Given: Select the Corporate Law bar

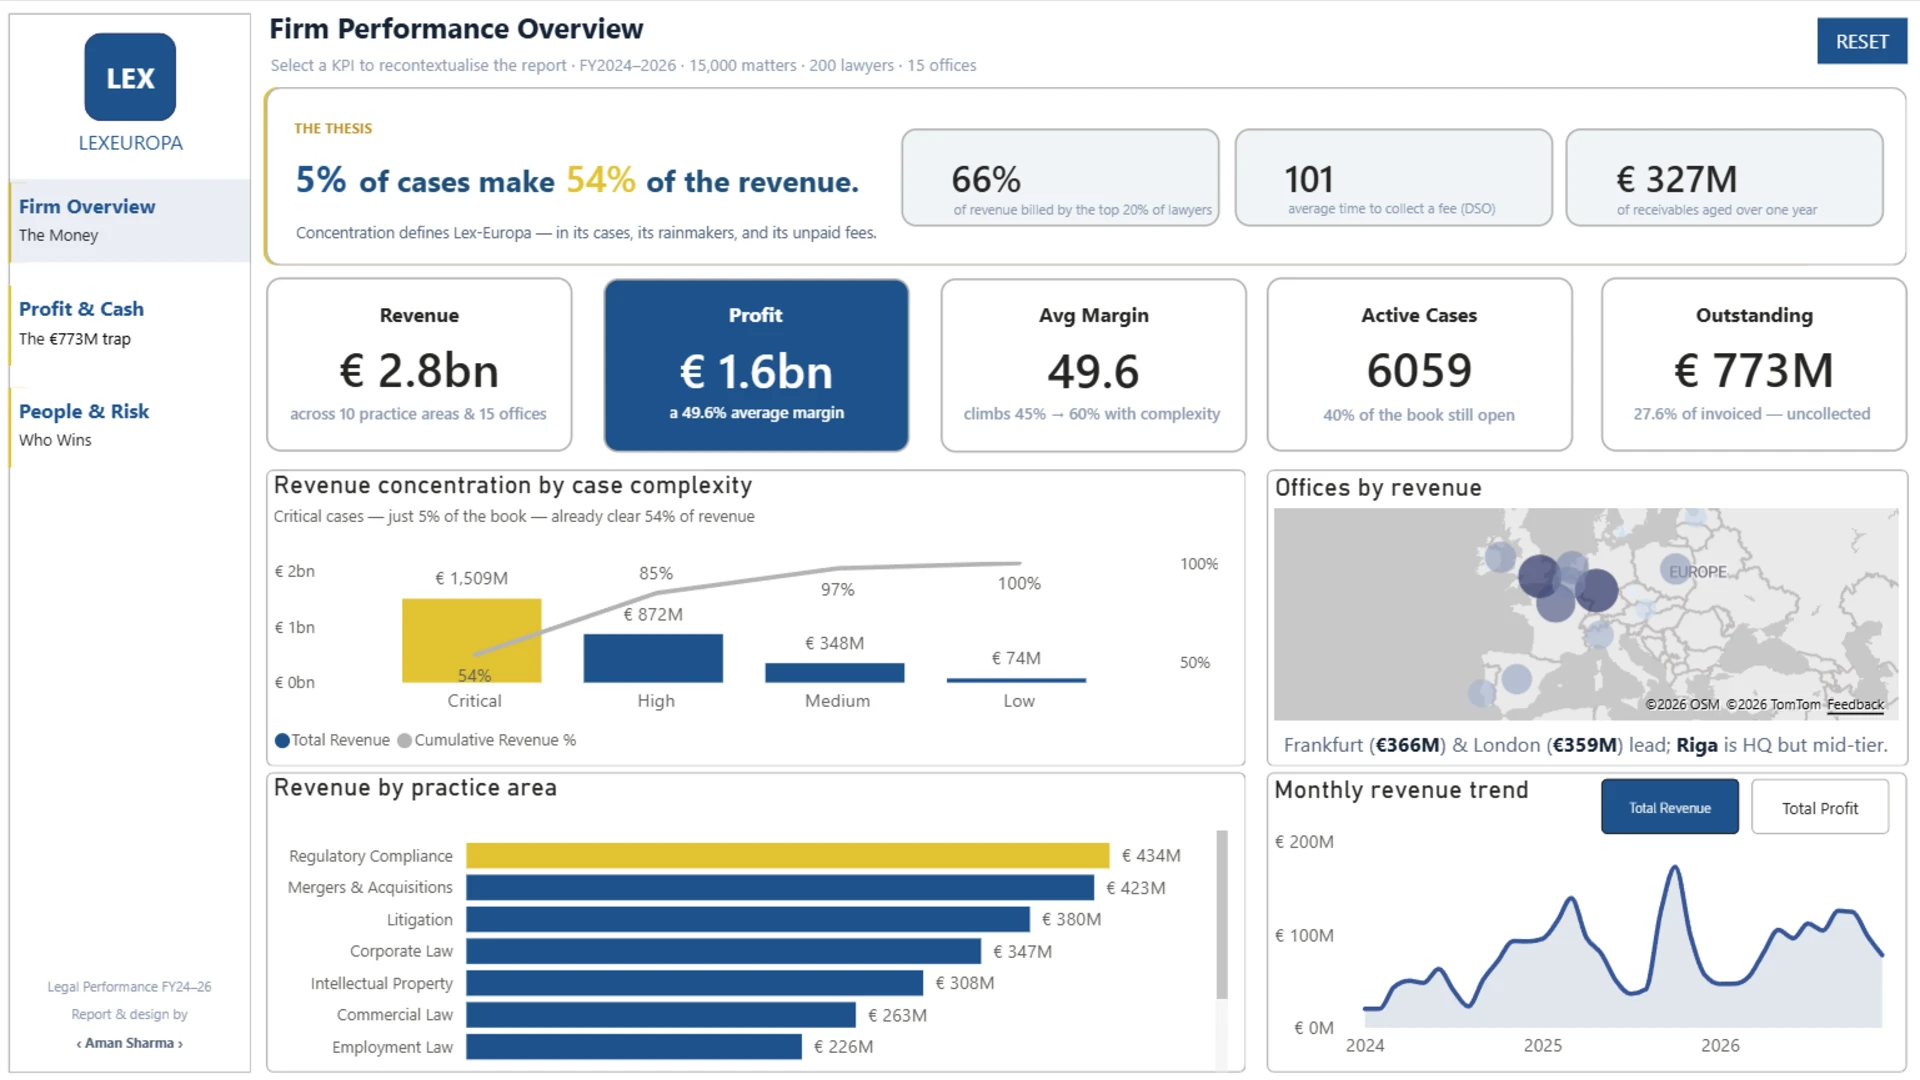Looking at the screenshot, I should click(x=724, y=951).
